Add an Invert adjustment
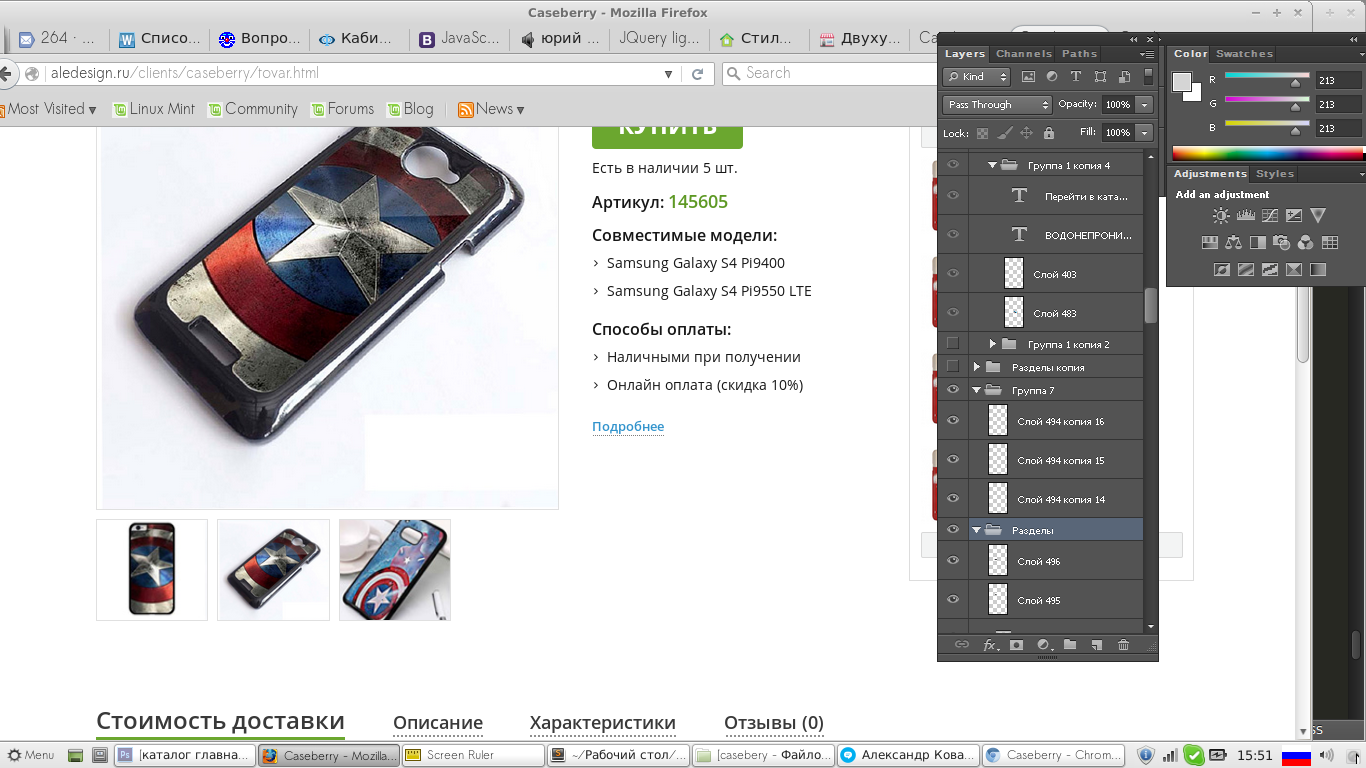The width and height of the screenshot is (1366, 768). tap(1221, 269)
